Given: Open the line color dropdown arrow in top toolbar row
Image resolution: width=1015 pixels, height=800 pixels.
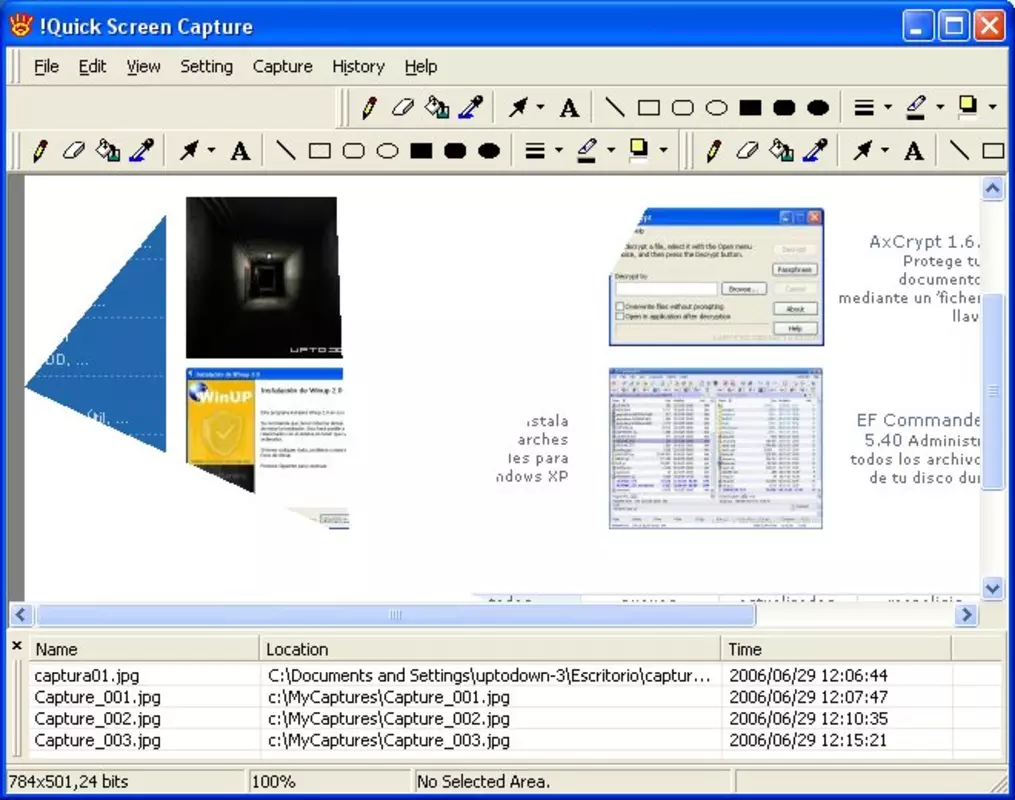Looking at the screenshot, I should pyautogui.click(x=940, y=107).
